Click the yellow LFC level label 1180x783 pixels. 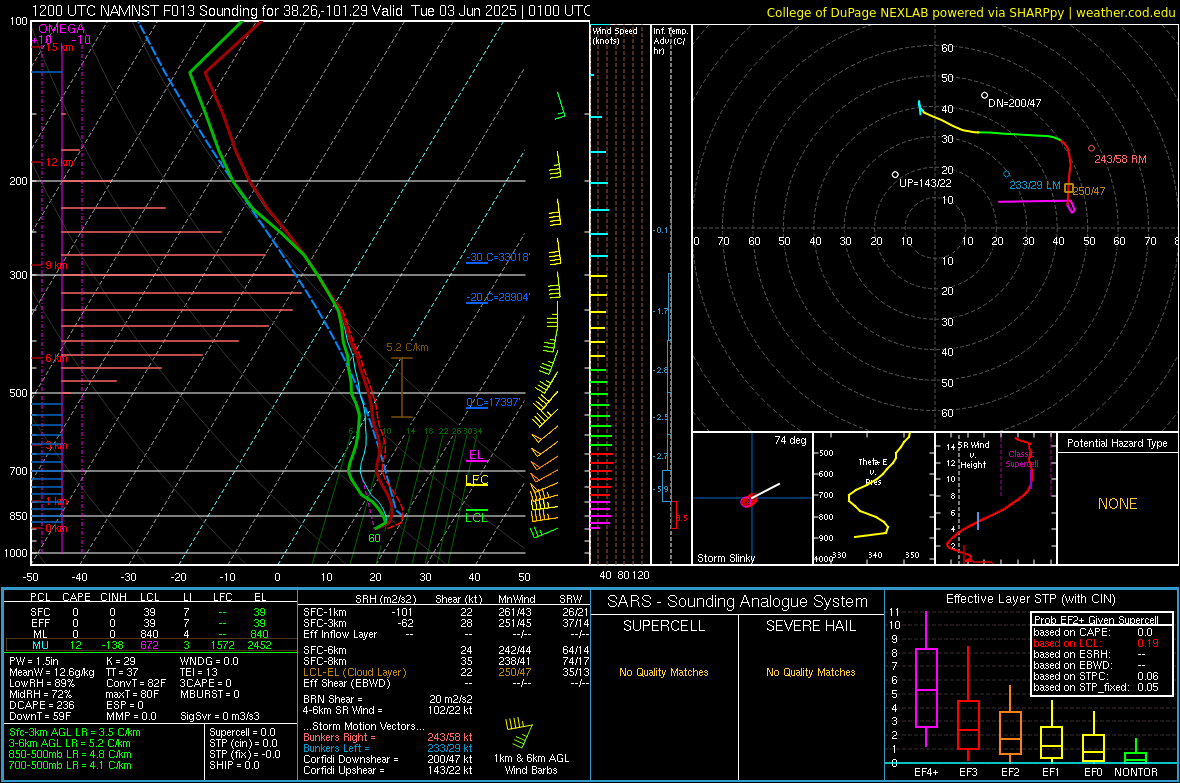476,480
